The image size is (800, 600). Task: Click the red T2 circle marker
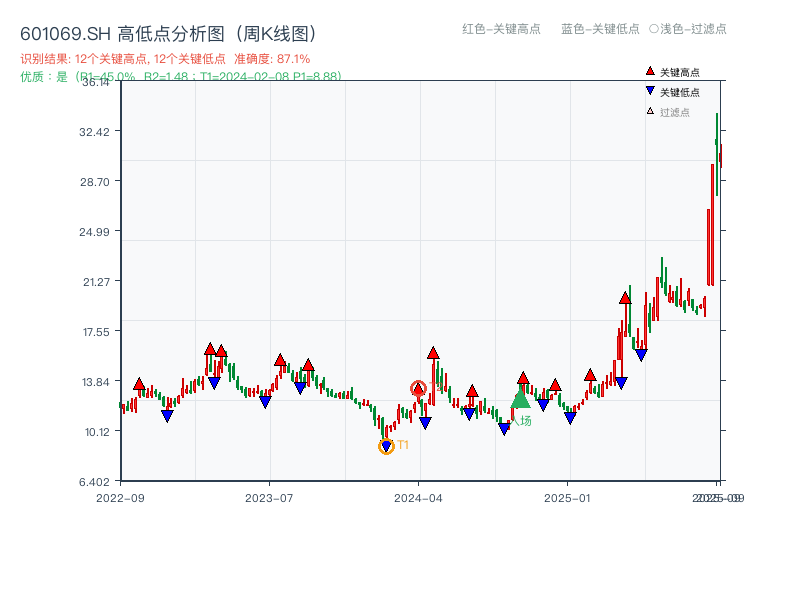click(x=419, y=387)
